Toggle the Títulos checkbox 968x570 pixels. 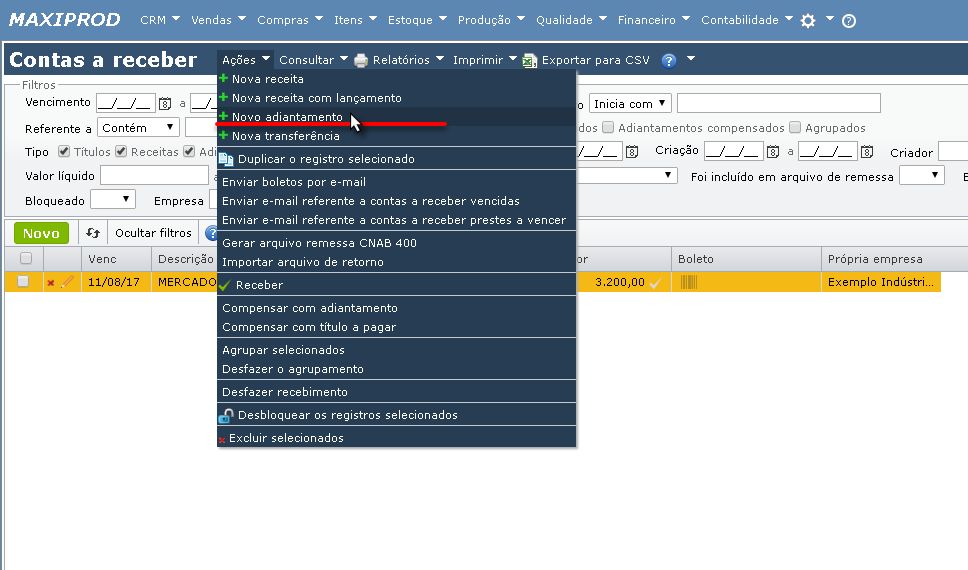(x=64, y=151)
